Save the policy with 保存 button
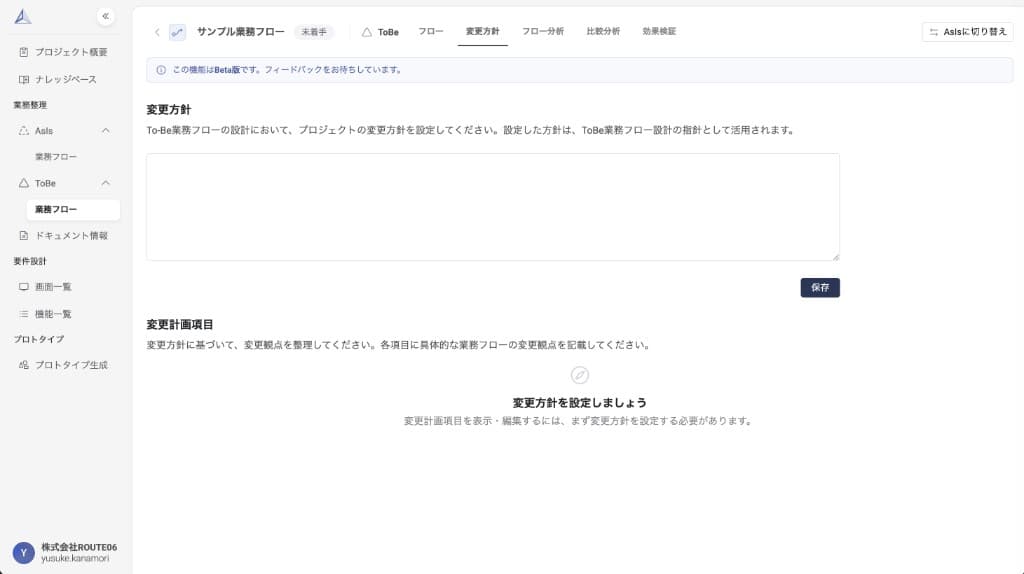This screenshot has width=1024, height=574. click(x=820, y=287)
